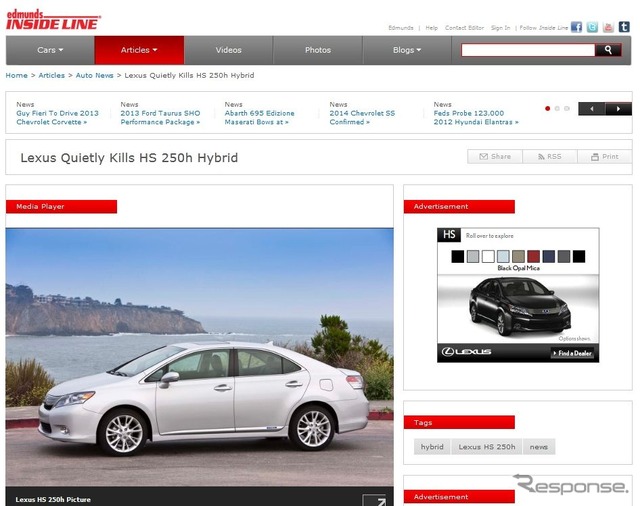Open Feds Probe Hyundai Elantras story
The width and height of the screenshot is (640, 506).
point(476,118)
